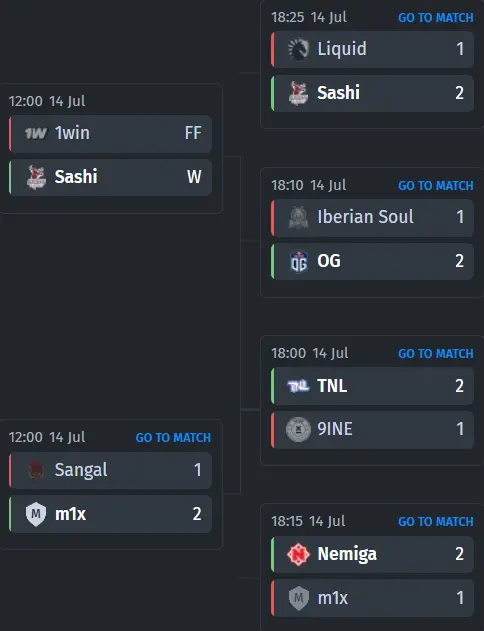Viewport: 484px width, 631px height.
Task: Select the Nemiga team row
Action: pyautogui.click(x=372, y=554)
